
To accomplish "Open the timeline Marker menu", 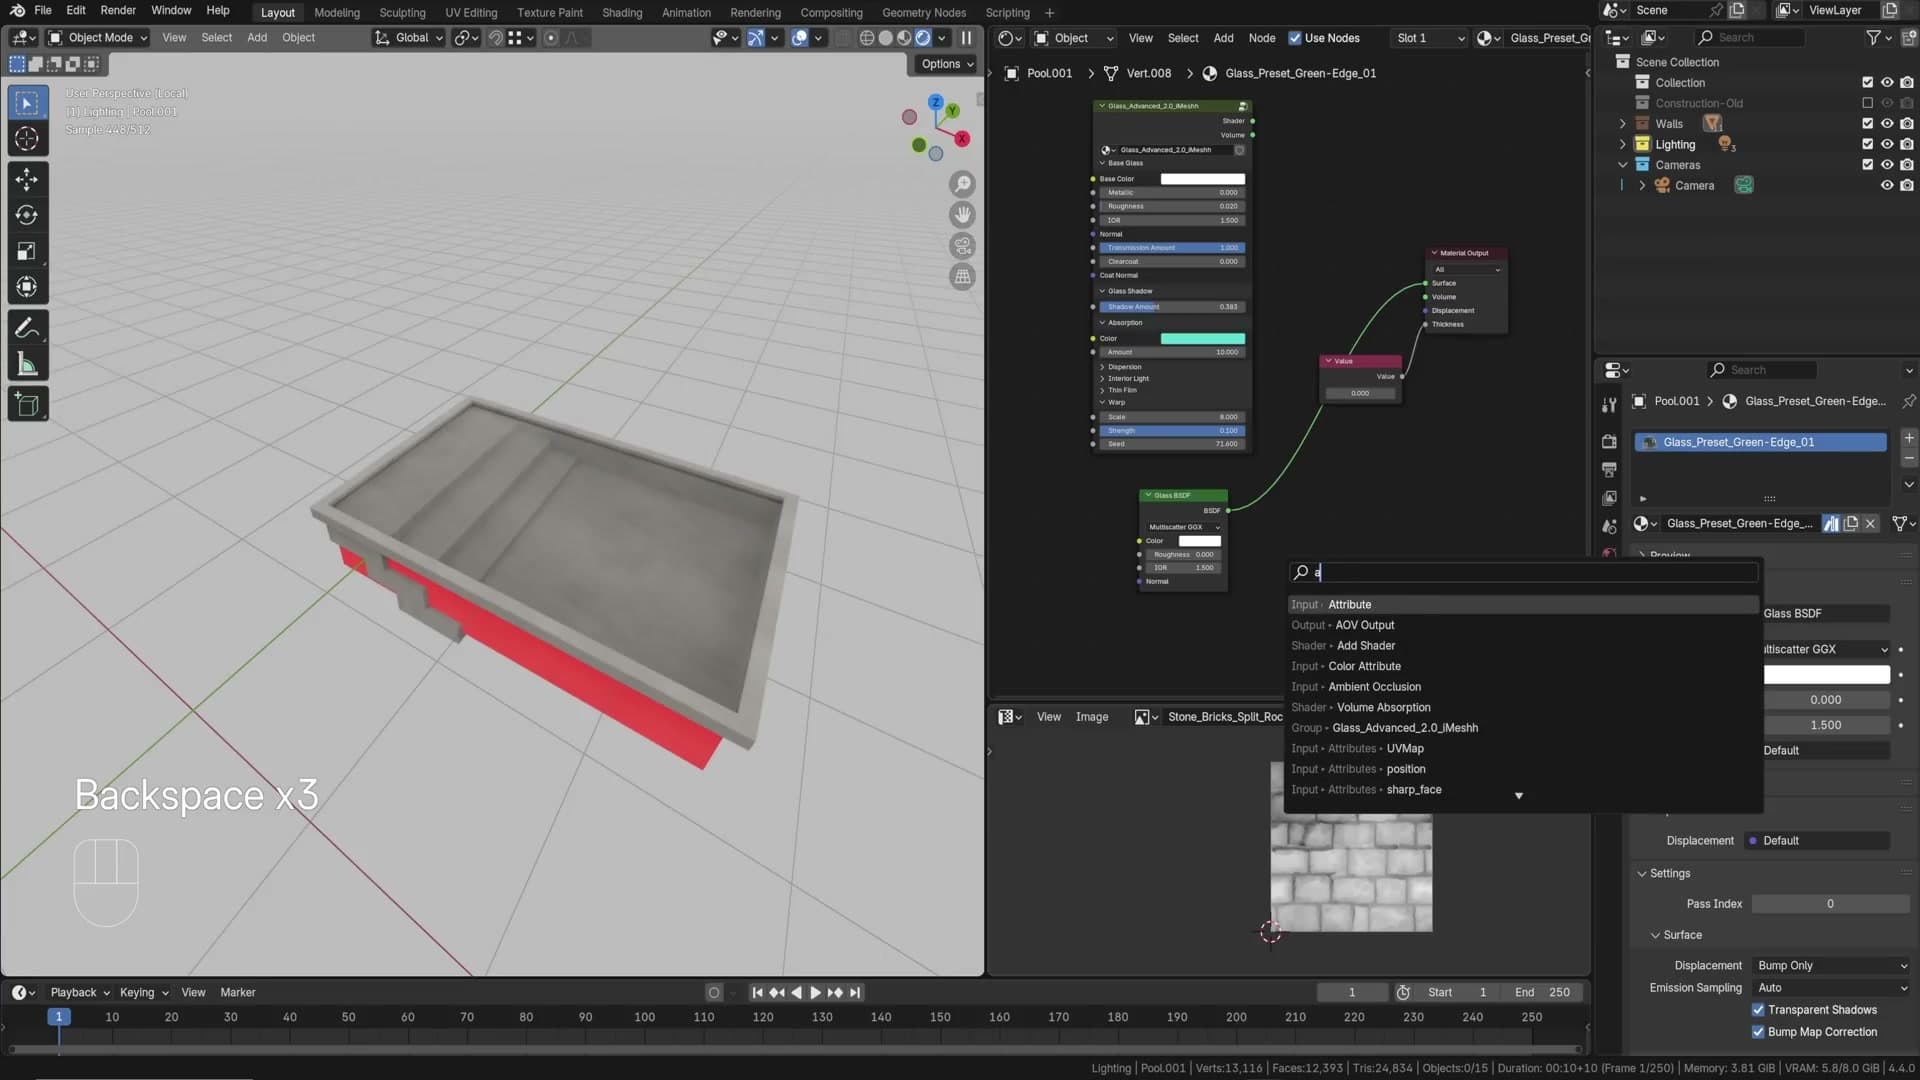I will (x=238, y=993).
